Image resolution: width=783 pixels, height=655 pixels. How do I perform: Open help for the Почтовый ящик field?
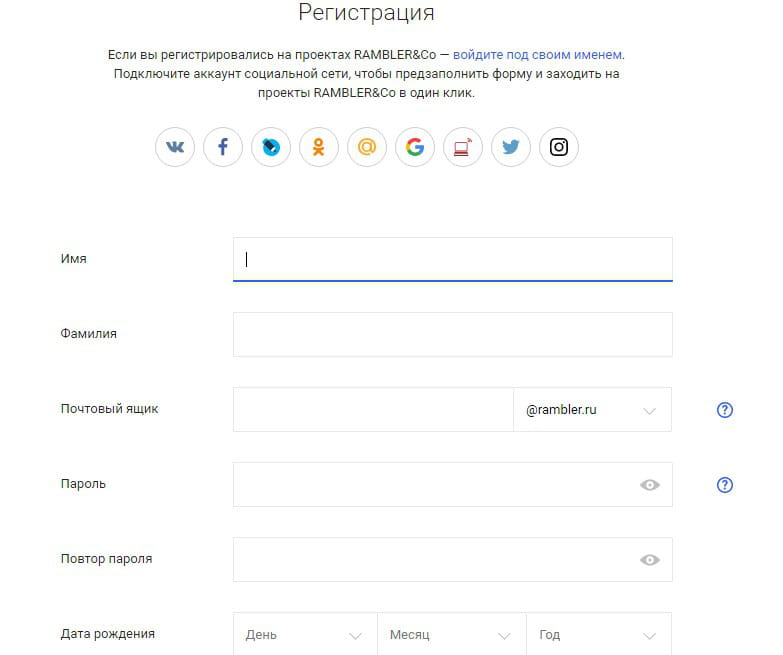click(x=725, y=410)
